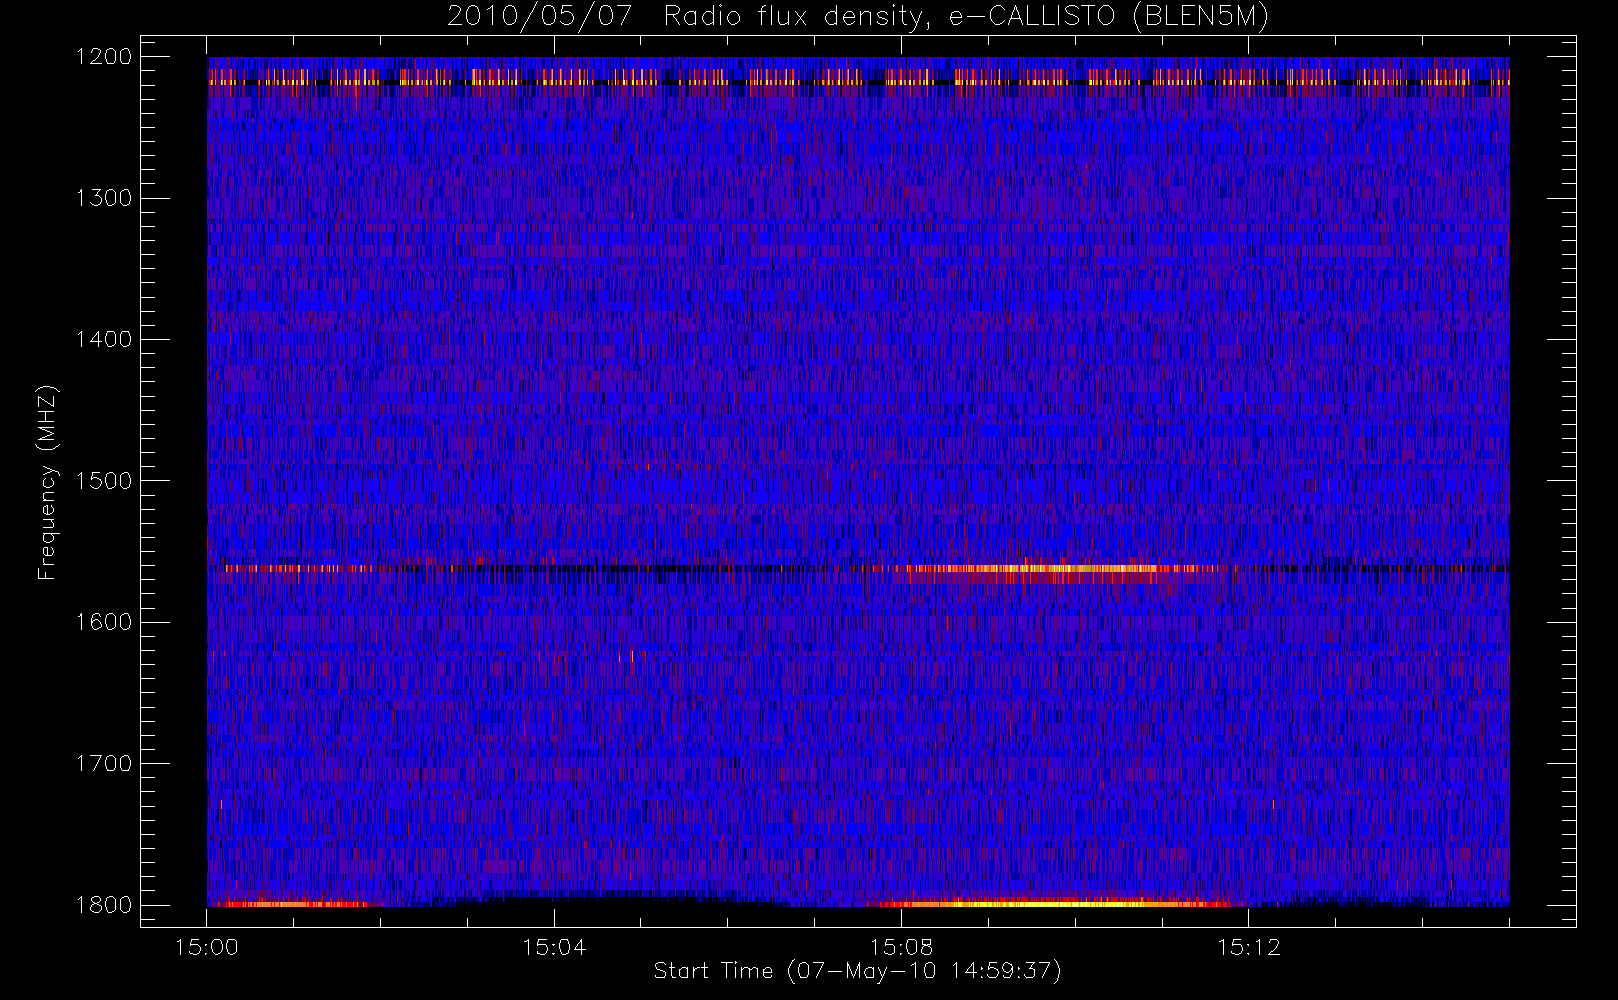Click the 15:04 time tick label

coord(554,947)
